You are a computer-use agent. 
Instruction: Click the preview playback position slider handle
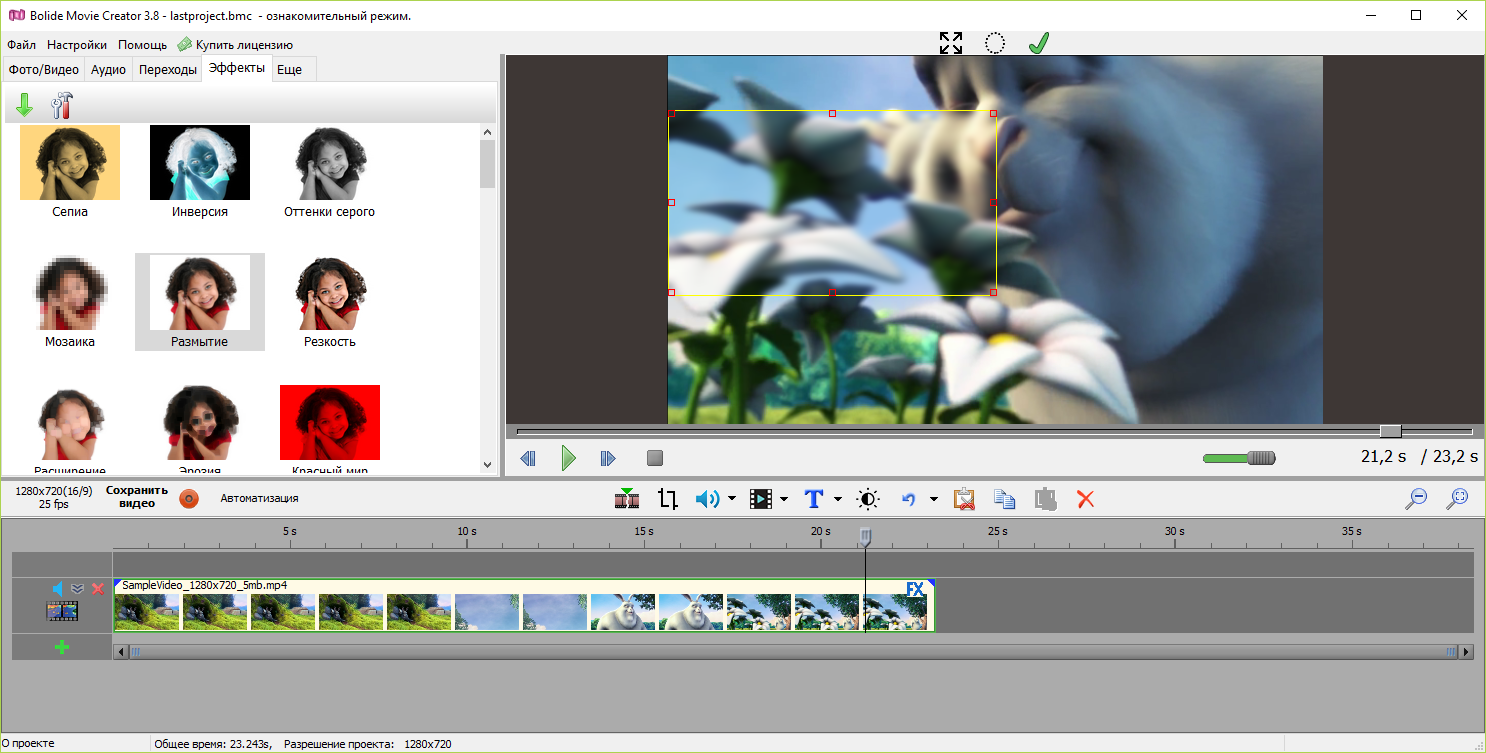tap(1391, 431)
